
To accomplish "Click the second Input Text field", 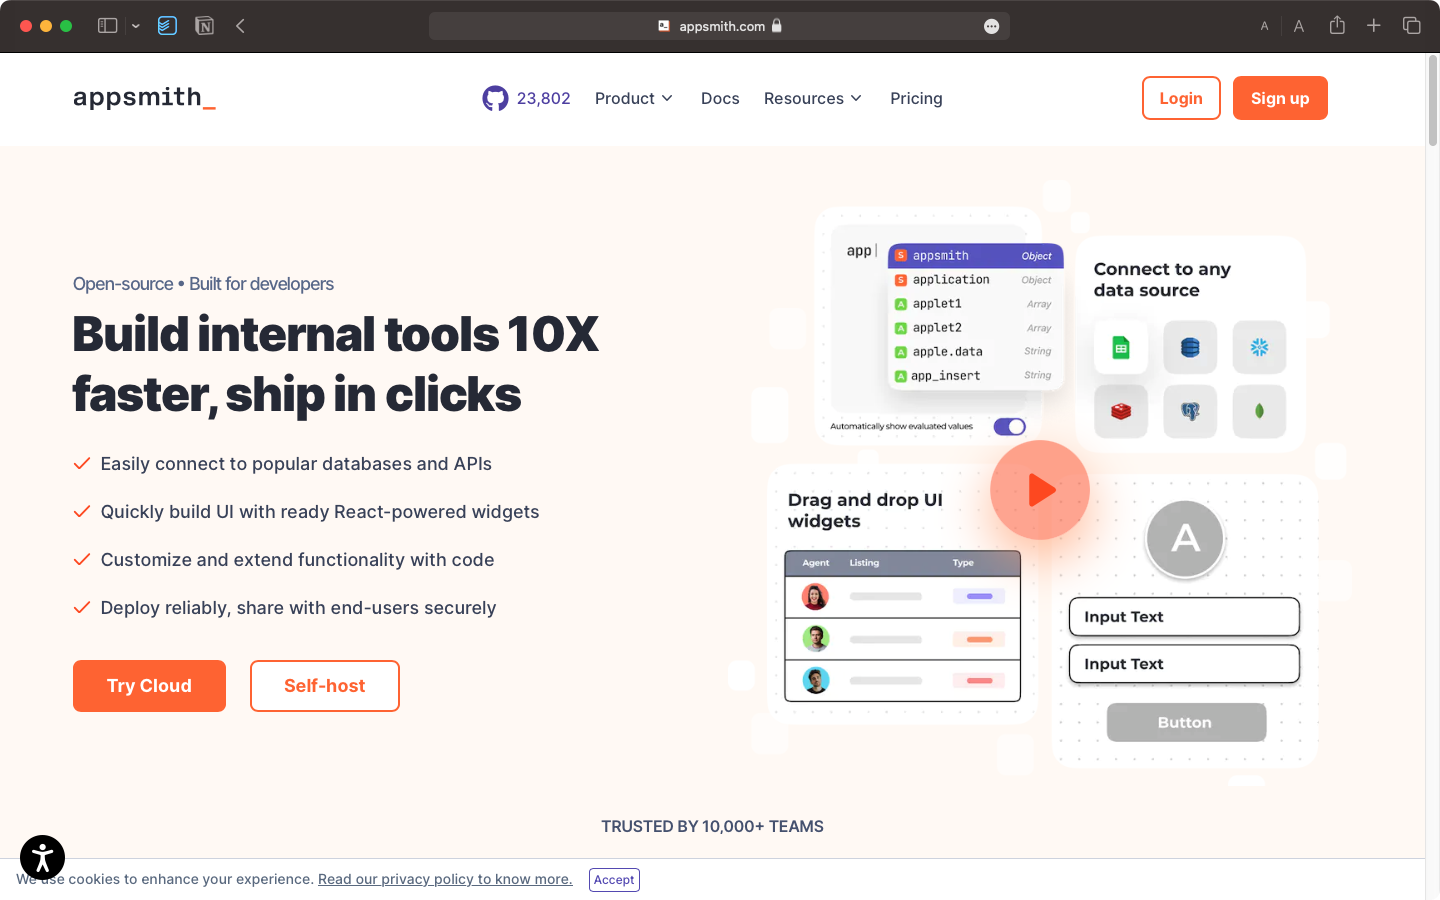I will coord(1184,664).
